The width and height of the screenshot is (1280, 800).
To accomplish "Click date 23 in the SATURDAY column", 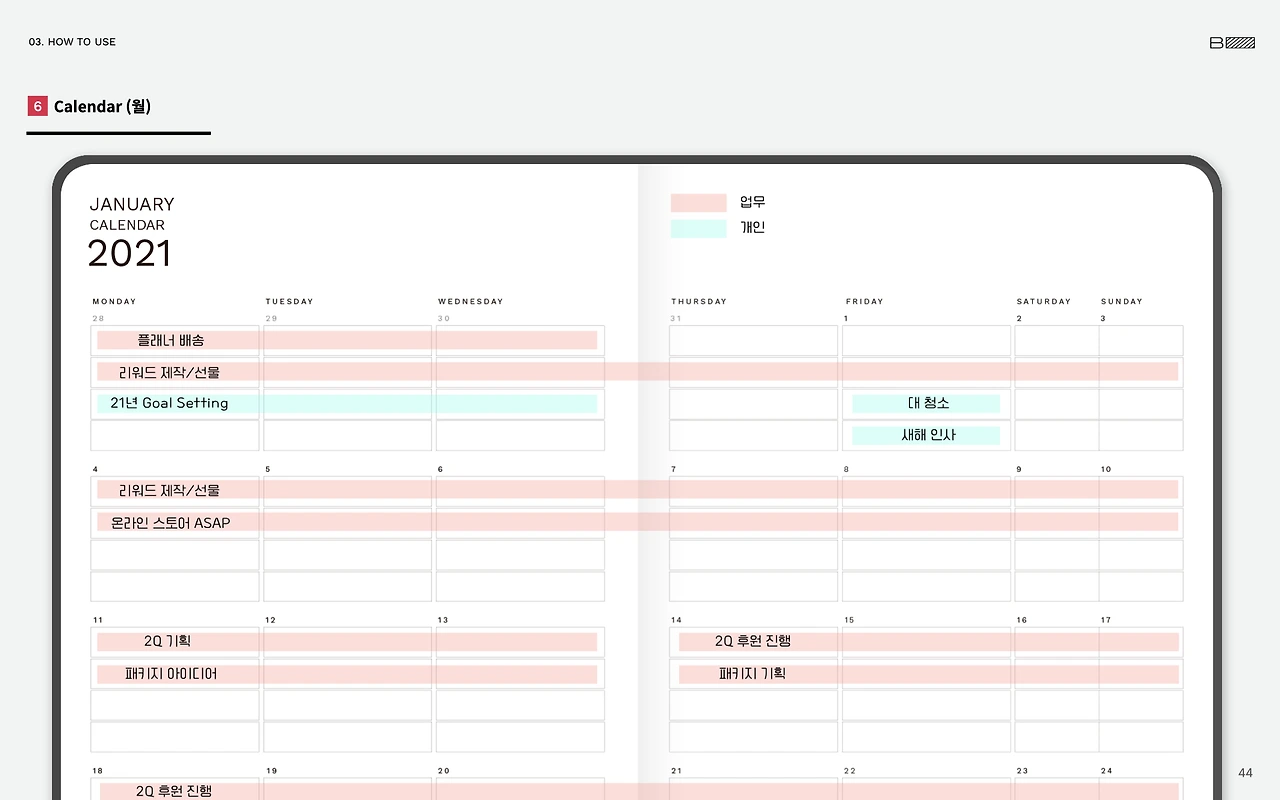I will tap(1022, 771).
